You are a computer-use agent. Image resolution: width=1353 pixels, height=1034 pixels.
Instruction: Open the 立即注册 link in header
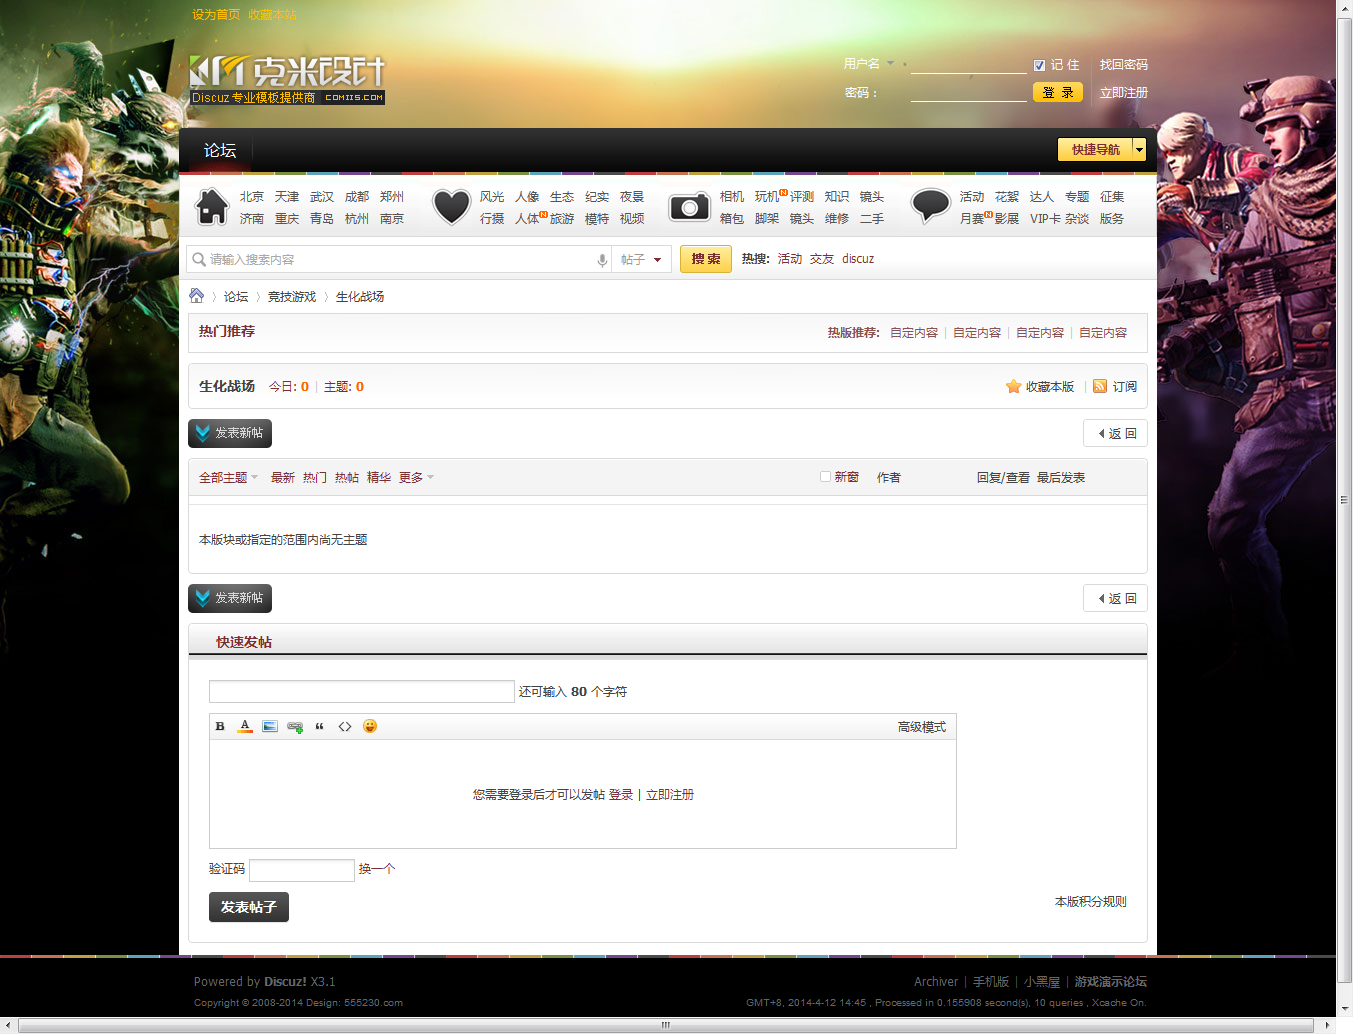(1124, 93)
